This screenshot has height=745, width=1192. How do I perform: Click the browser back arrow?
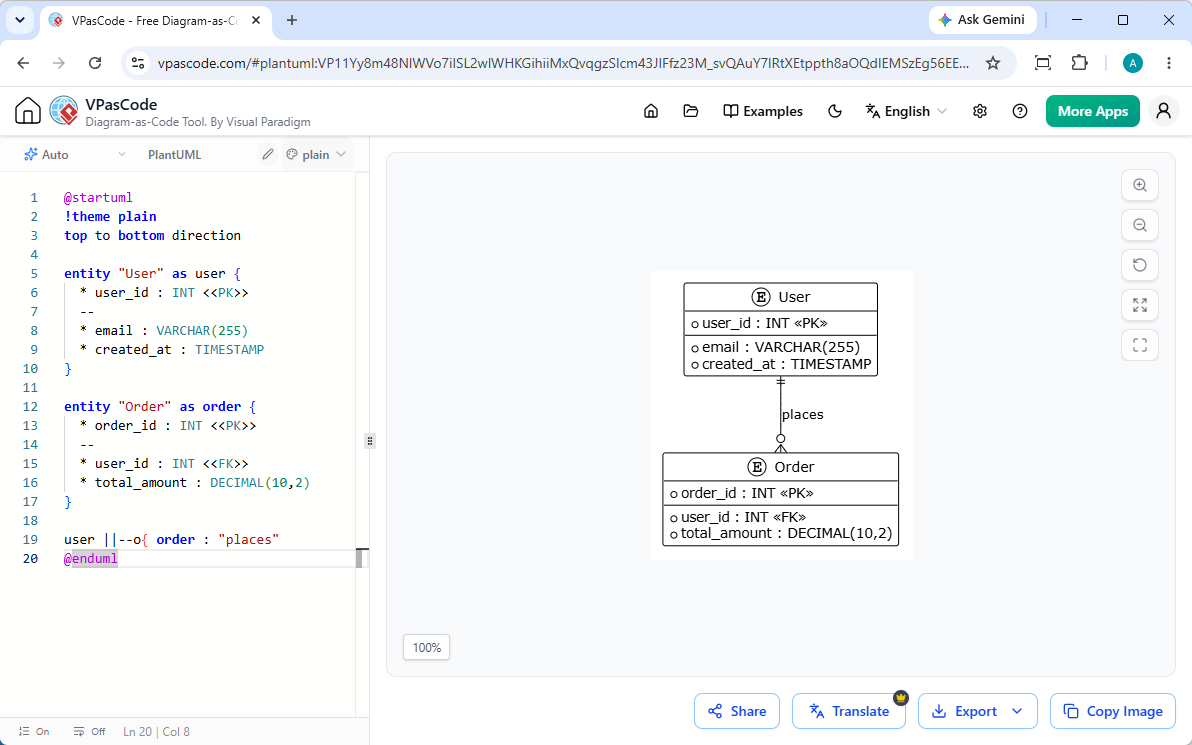tap(23, 63)
